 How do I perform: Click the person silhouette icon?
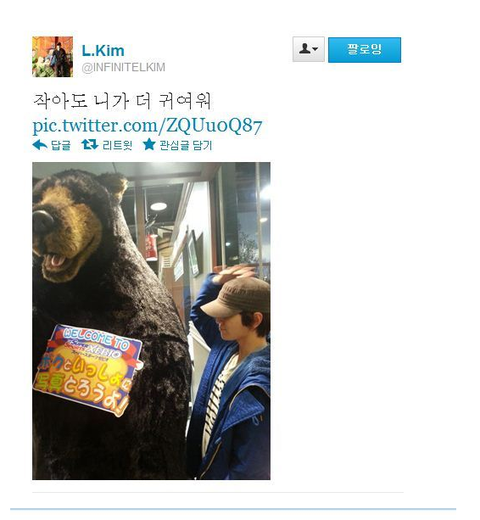[304, 49]
